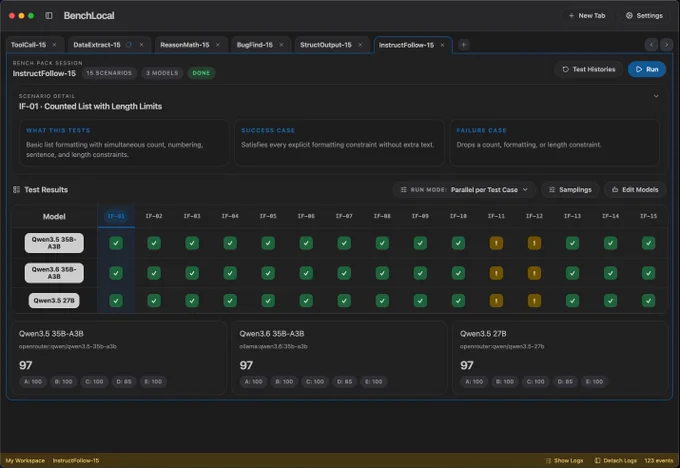Open Qwen3.6 35B-A3B IF-13 pass result
The height and width of the screenshot is (468, 680).
pos(572,273)
